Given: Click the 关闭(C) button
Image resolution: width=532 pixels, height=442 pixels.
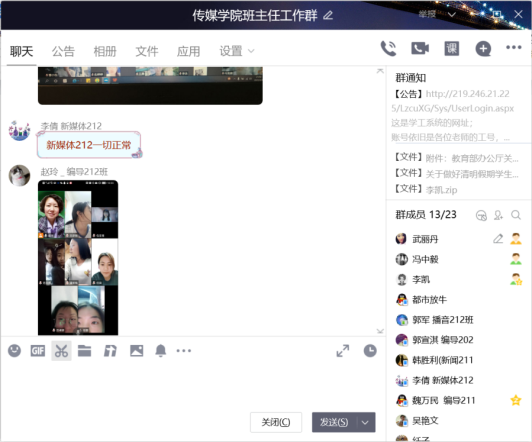Looking at the screenshot, I should [276, 422].
